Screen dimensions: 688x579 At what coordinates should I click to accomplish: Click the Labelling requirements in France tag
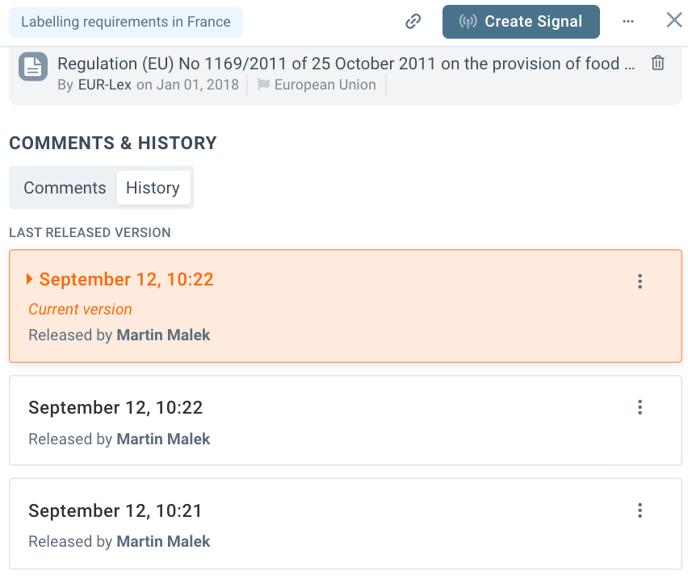coord(126,22)
